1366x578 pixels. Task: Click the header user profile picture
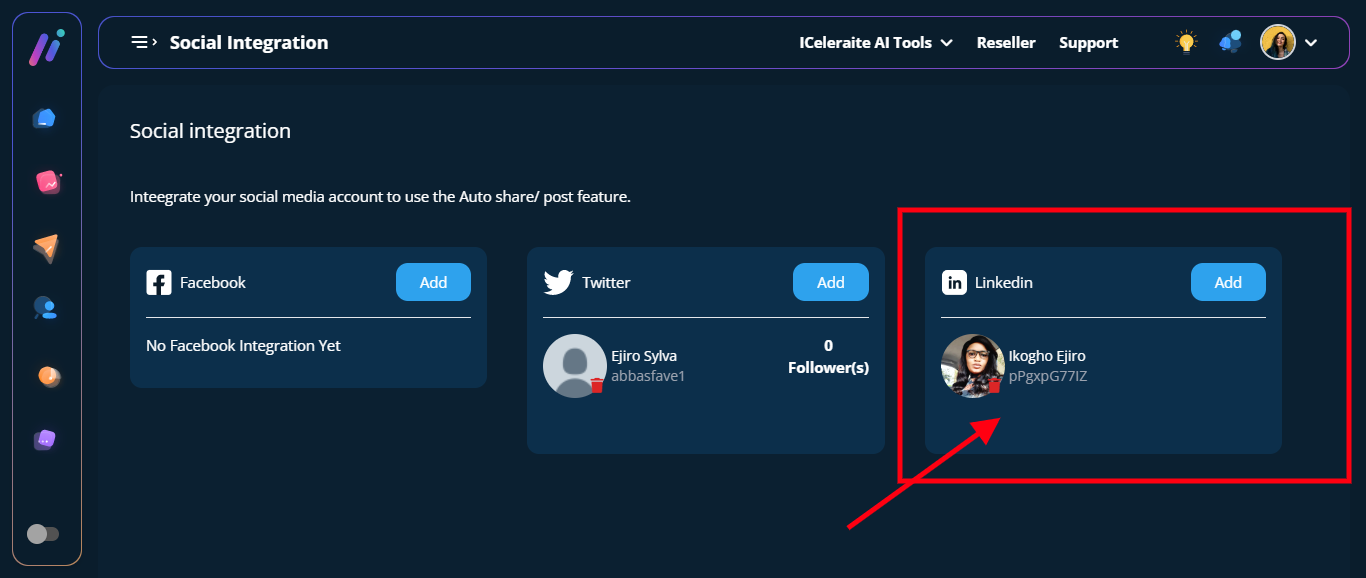point(1277,42)
